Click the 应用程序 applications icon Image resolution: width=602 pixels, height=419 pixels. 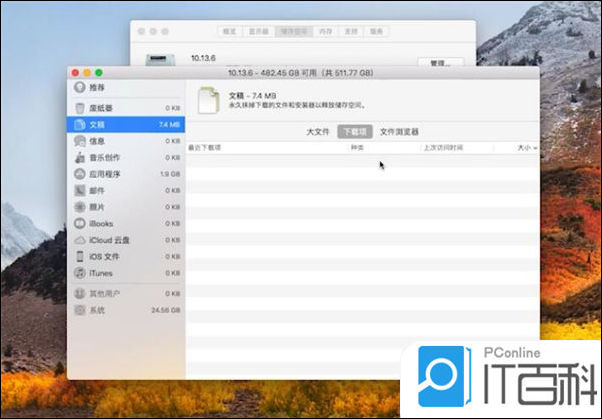click(80, 174)
